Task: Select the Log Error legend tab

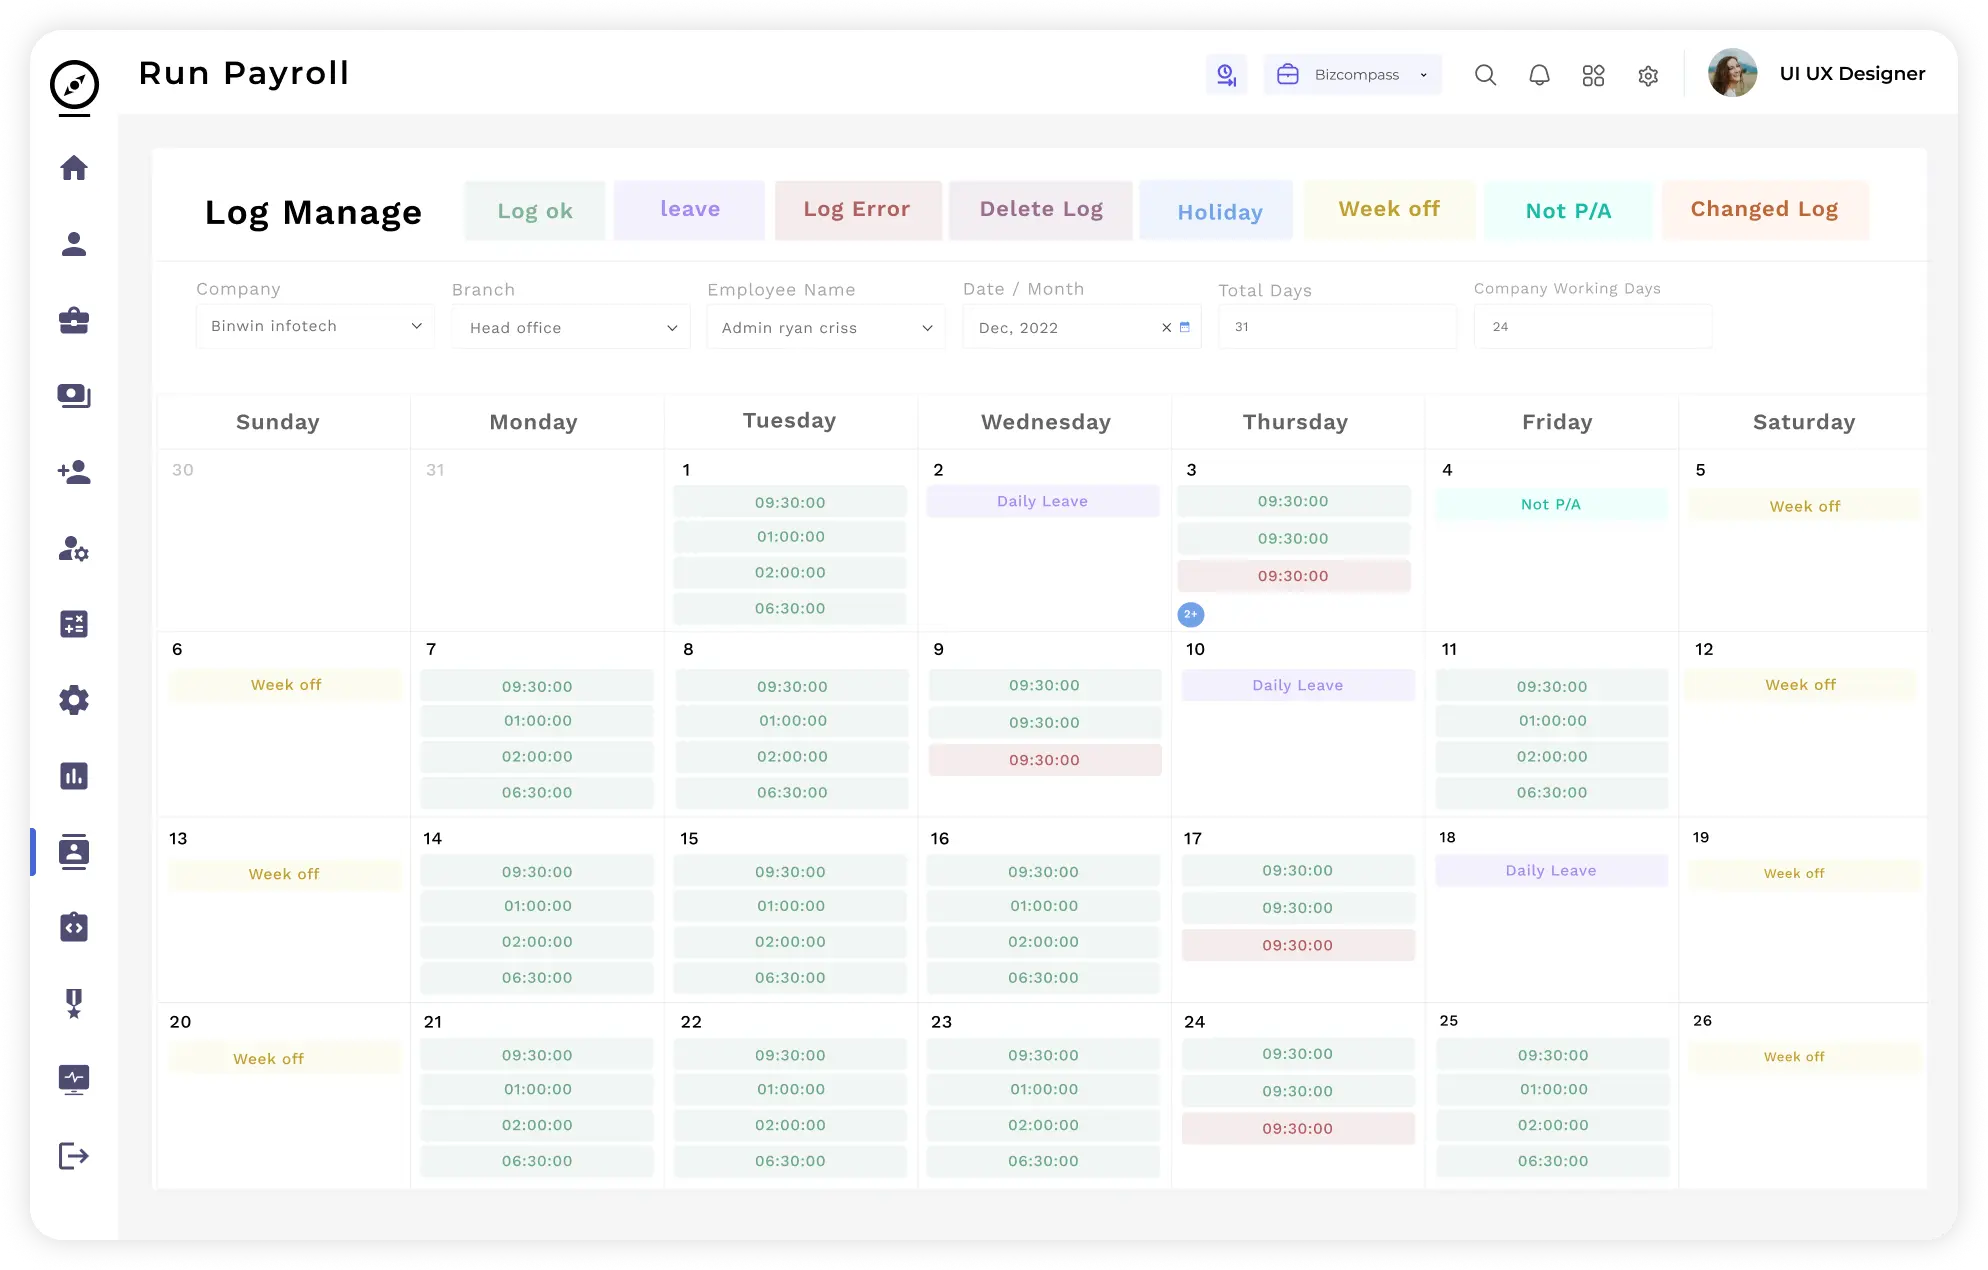Action: pos(857,210)
